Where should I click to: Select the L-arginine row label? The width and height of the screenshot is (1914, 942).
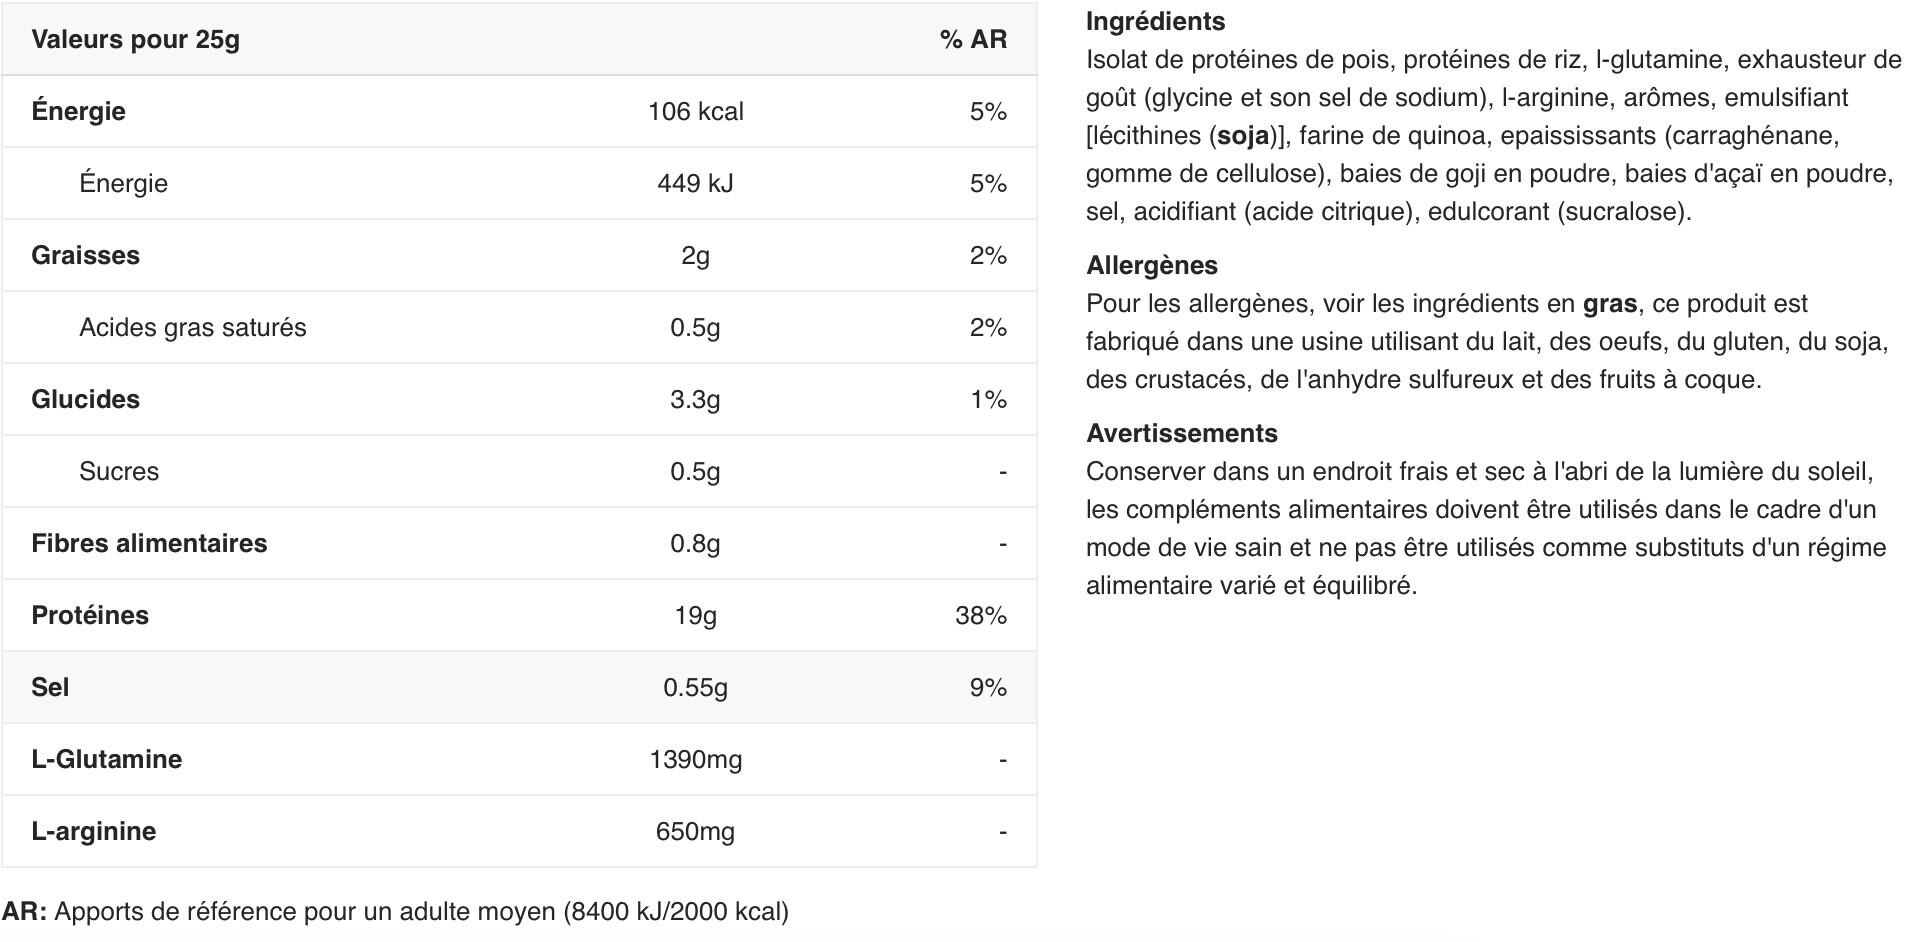tap(93, 831)
